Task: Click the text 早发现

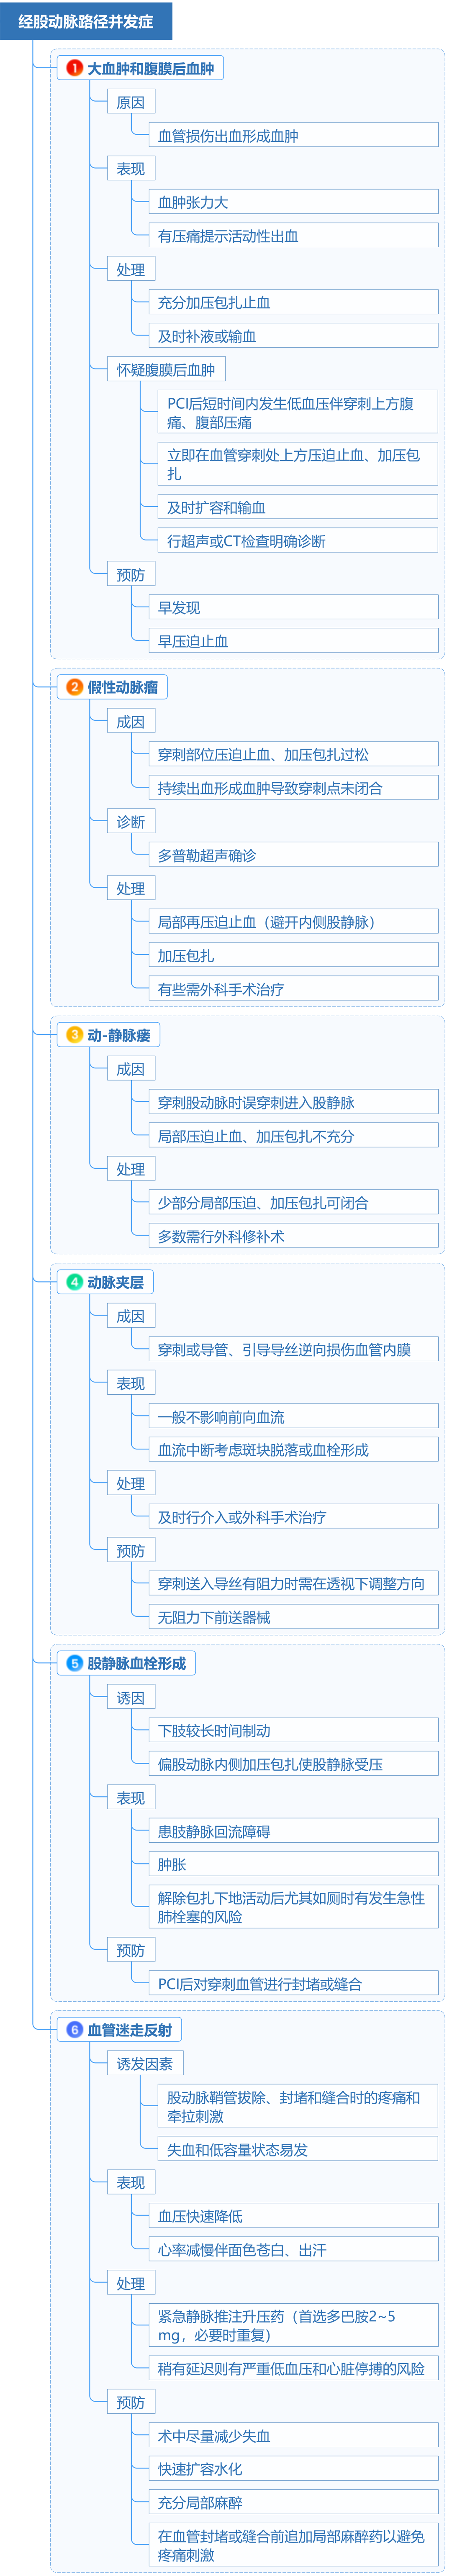Action: (x=179, y=607)
